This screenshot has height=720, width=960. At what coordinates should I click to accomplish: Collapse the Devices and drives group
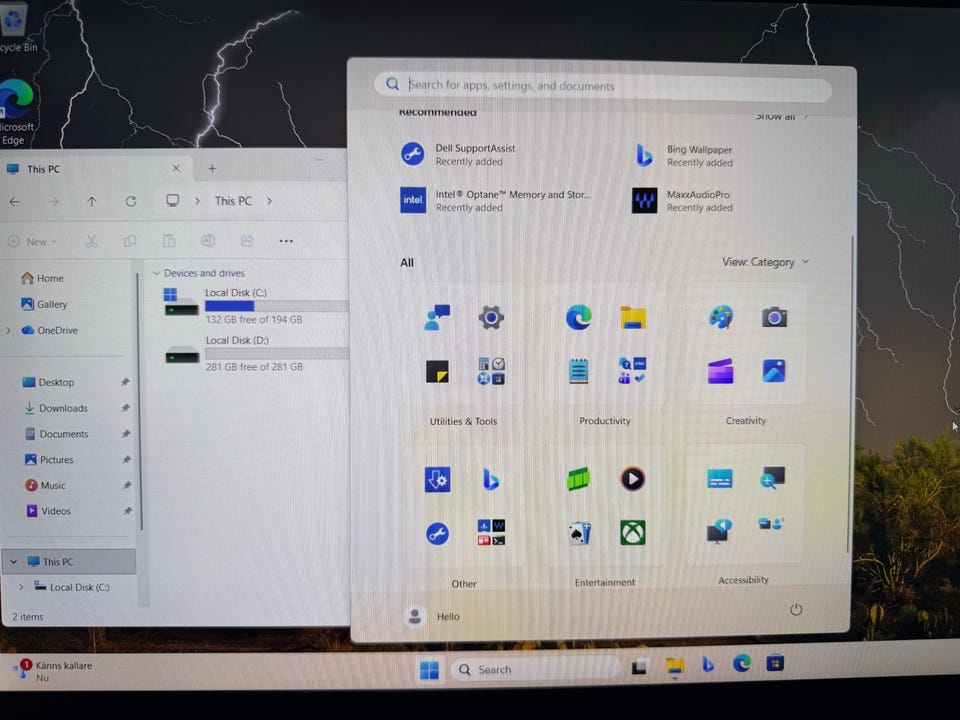pyautogui.click(x=156, y=273)
